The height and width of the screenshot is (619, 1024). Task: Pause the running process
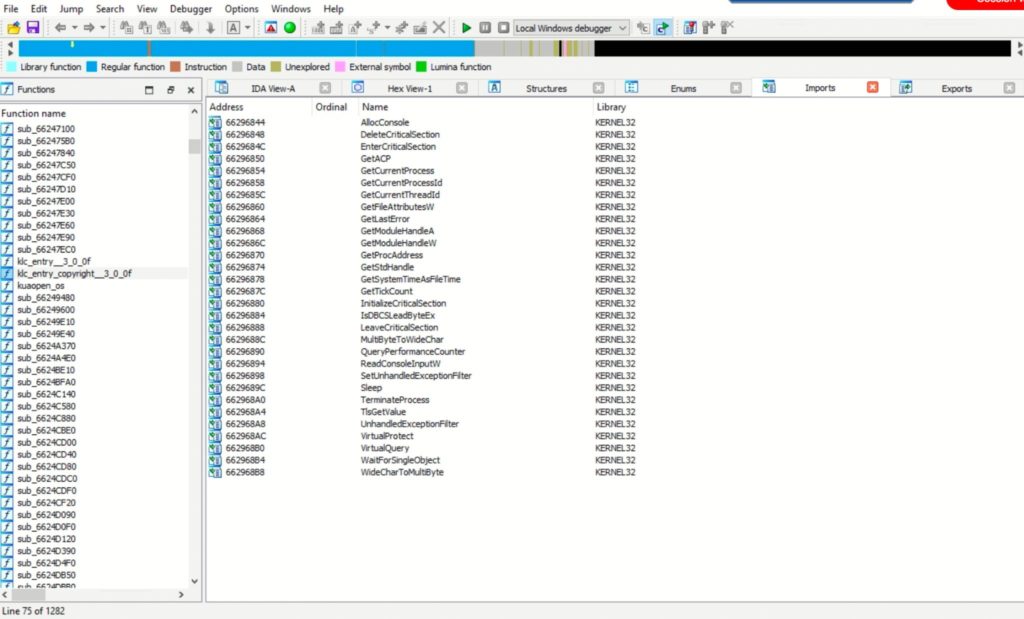click(484, 27)
